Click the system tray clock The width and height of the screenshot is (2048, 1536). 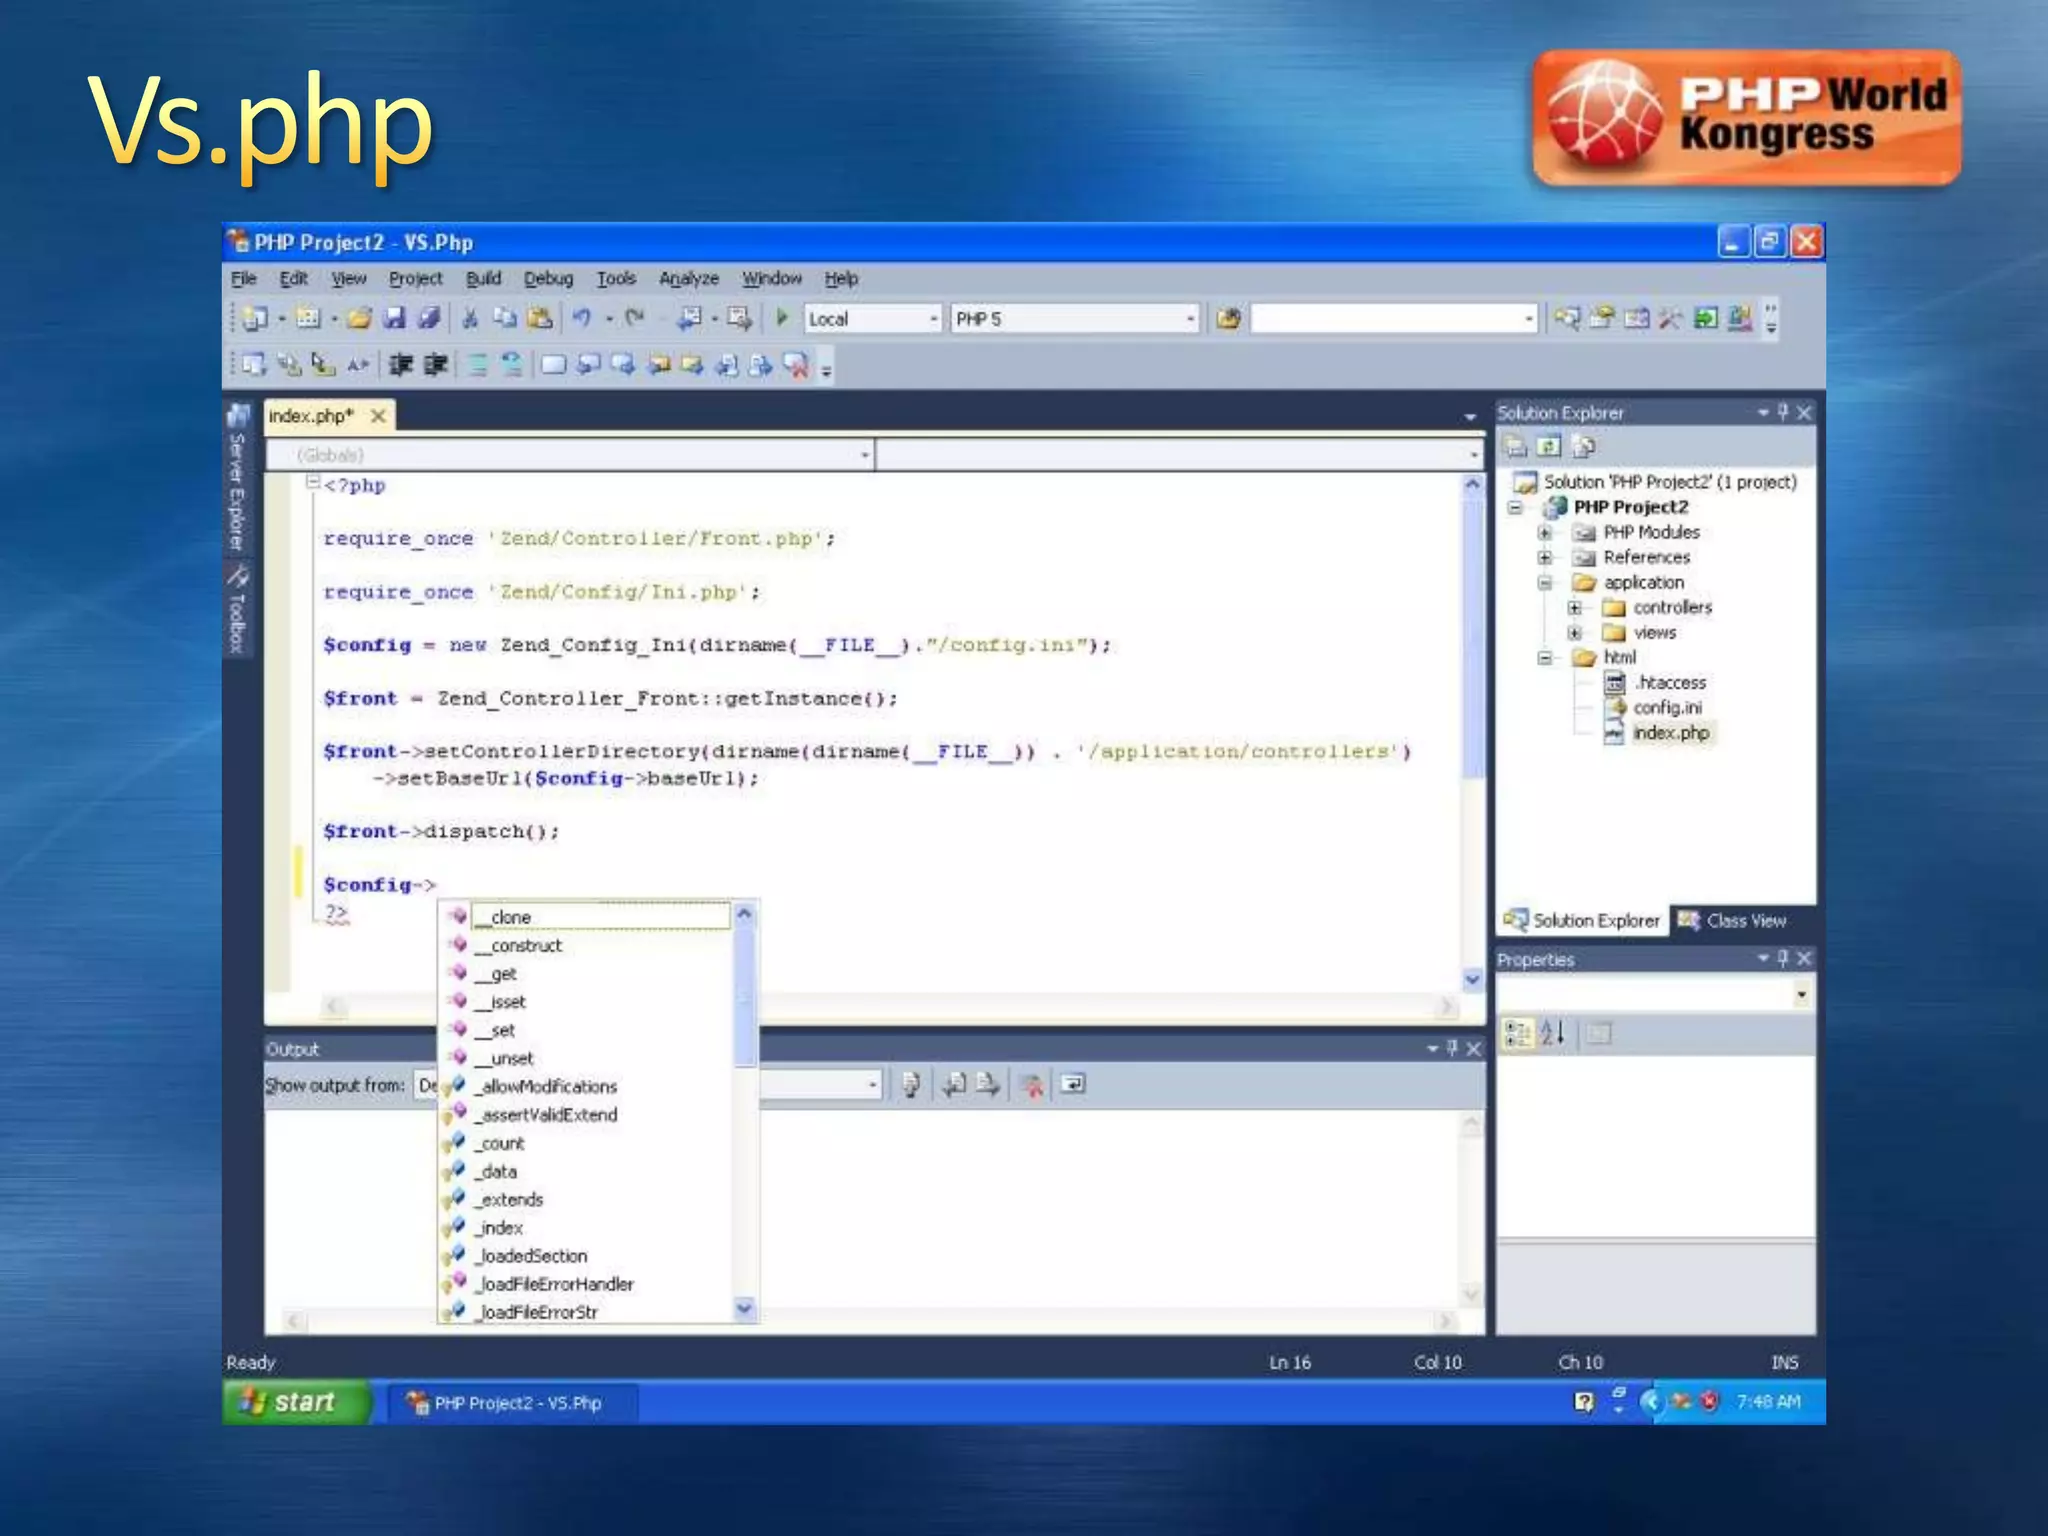click(x=1768, y=1402)
